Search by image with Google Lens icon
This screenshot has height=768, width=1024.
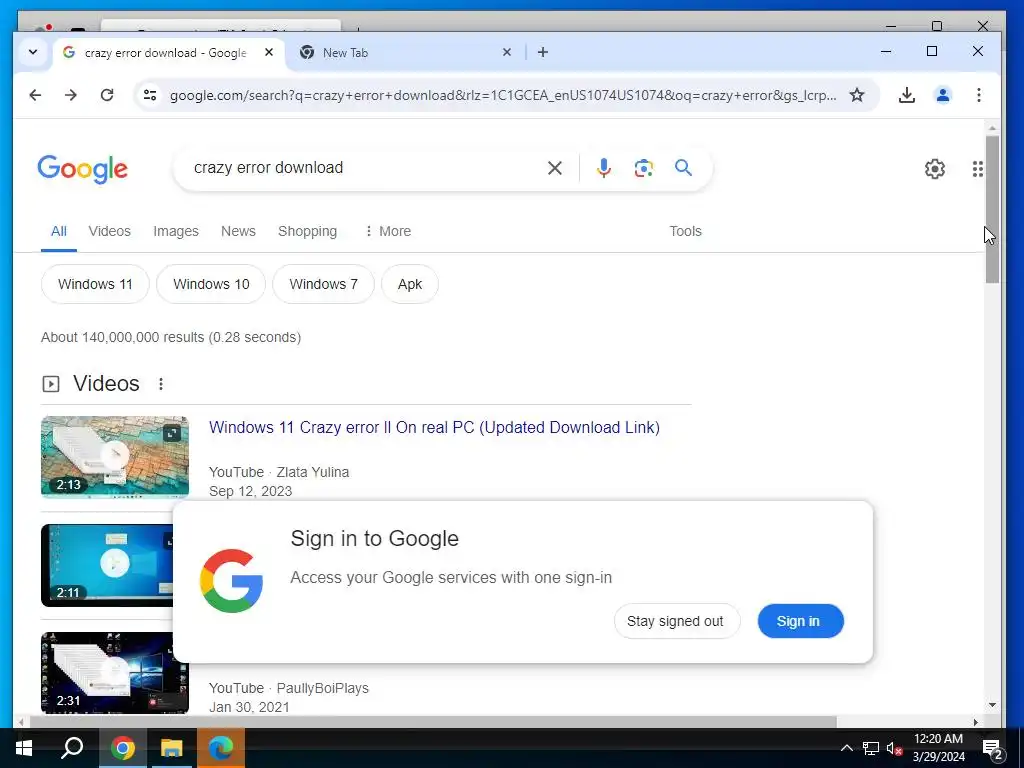pos(644,168)
